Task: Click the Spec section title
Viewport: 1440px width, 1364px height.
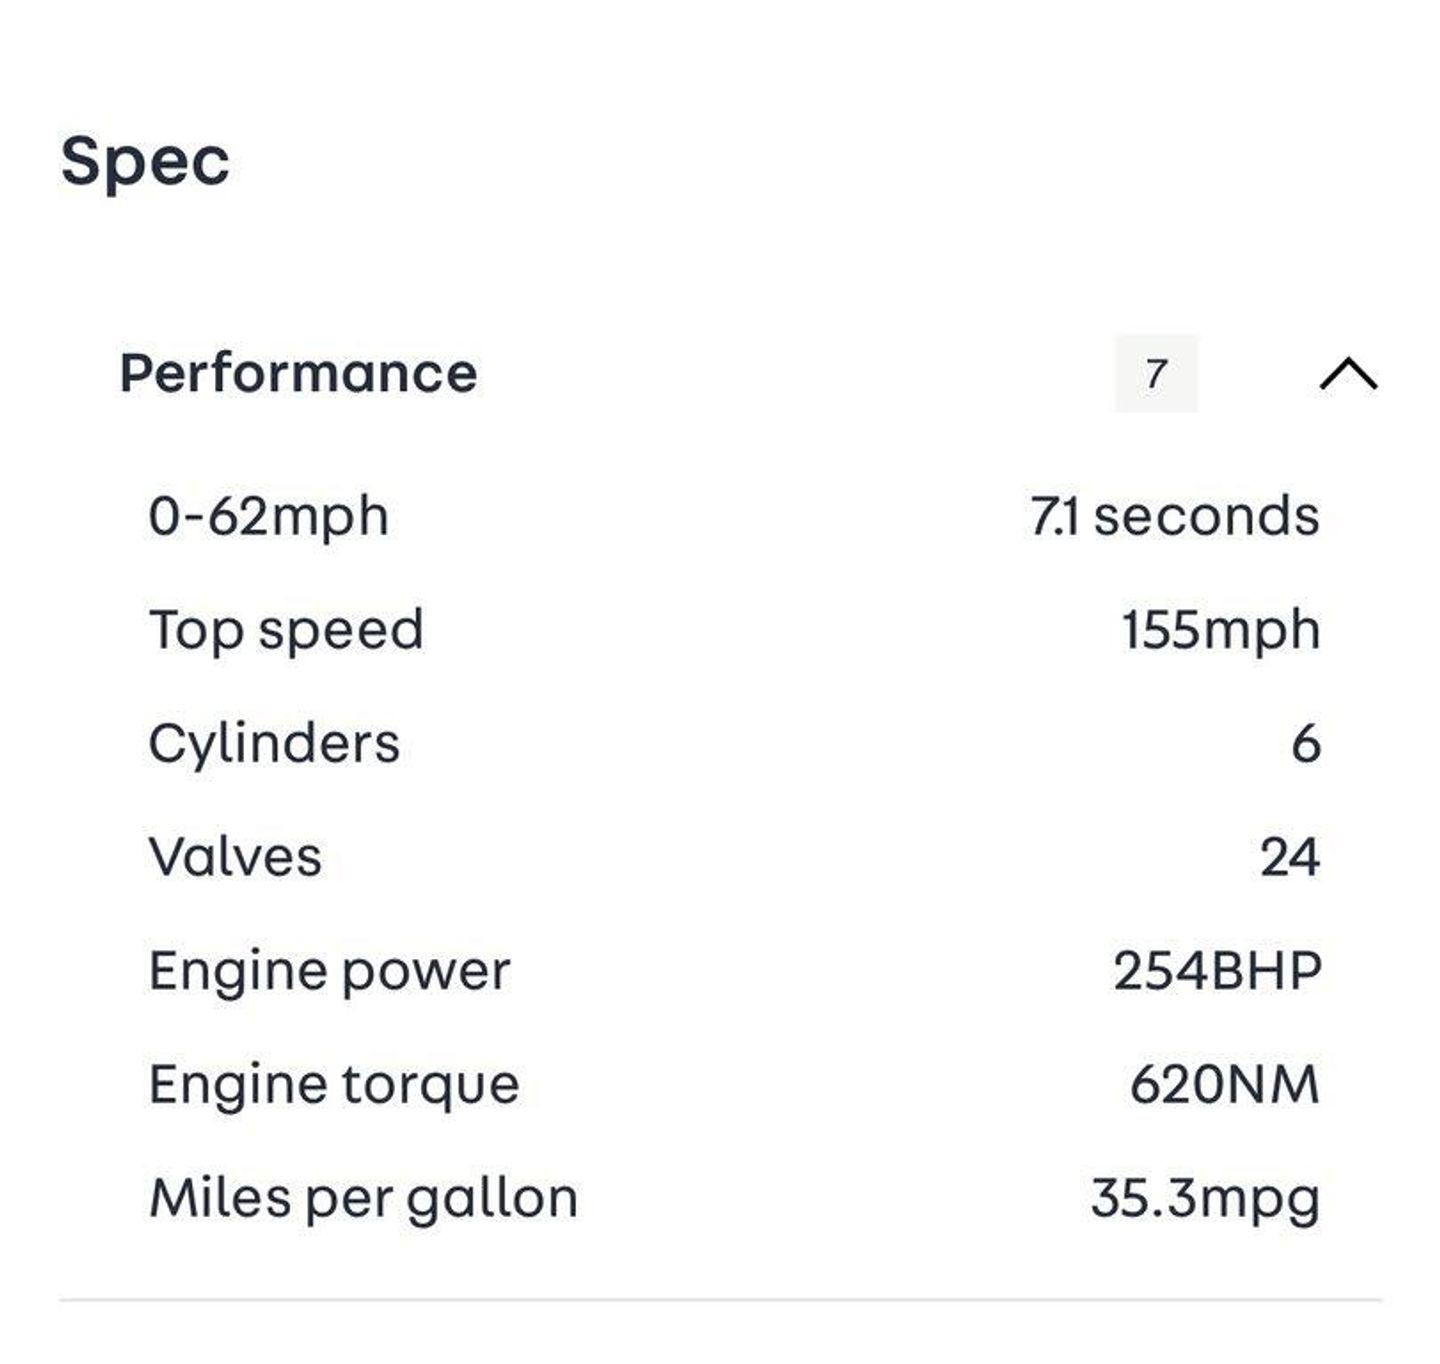Action: click(145, 161)
